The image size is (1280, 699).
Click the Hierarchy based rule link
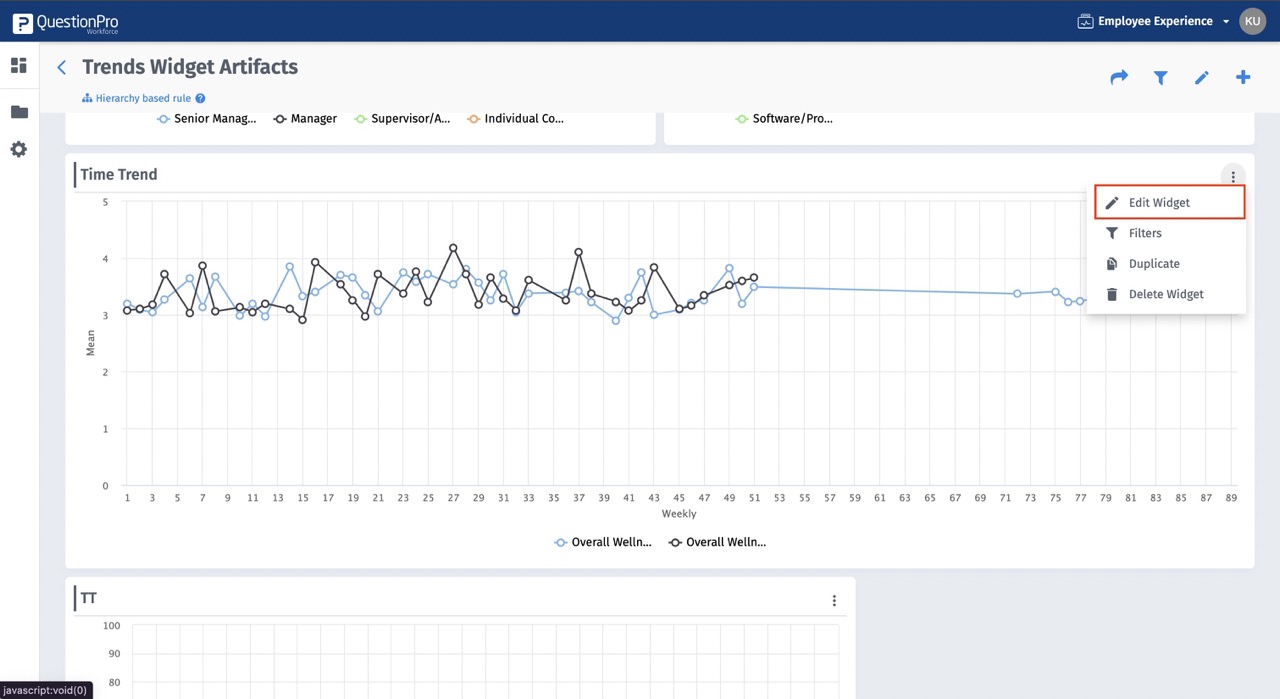[x=143, y=99]
